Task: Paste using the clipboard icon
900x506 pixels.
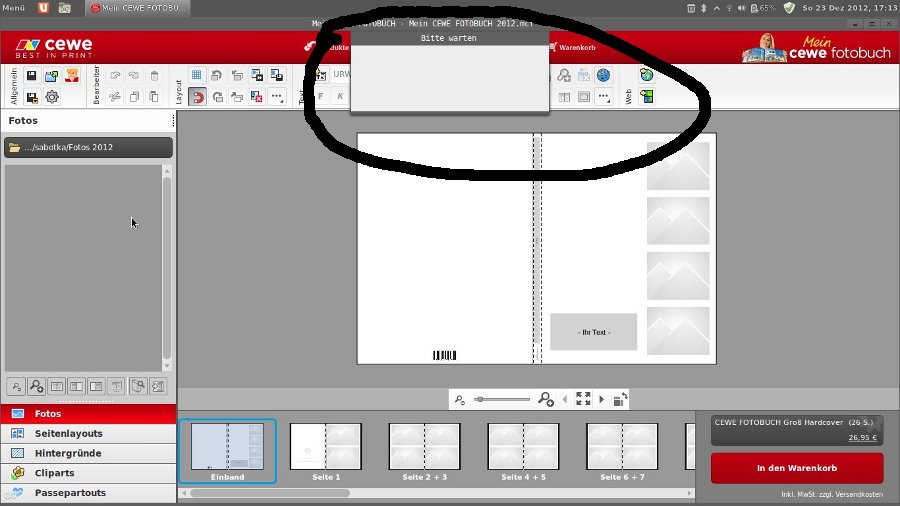Action: (x=154, y=97)
